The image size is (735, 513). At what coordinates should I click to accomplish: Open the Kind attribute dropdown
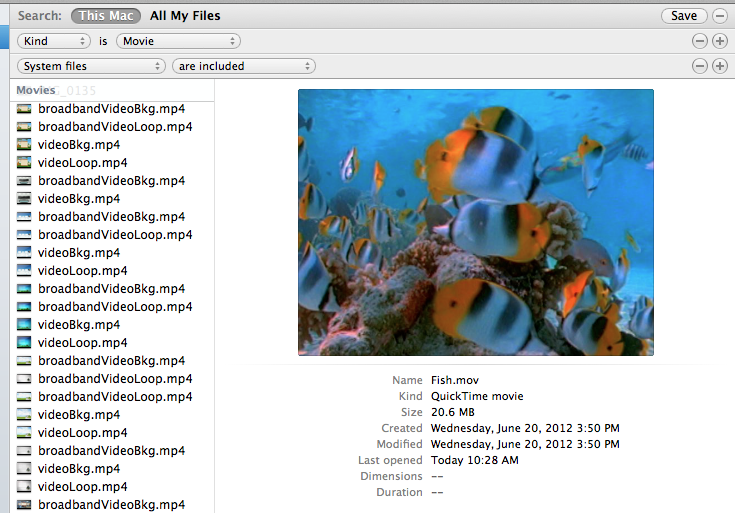click(x=54, y=41)
